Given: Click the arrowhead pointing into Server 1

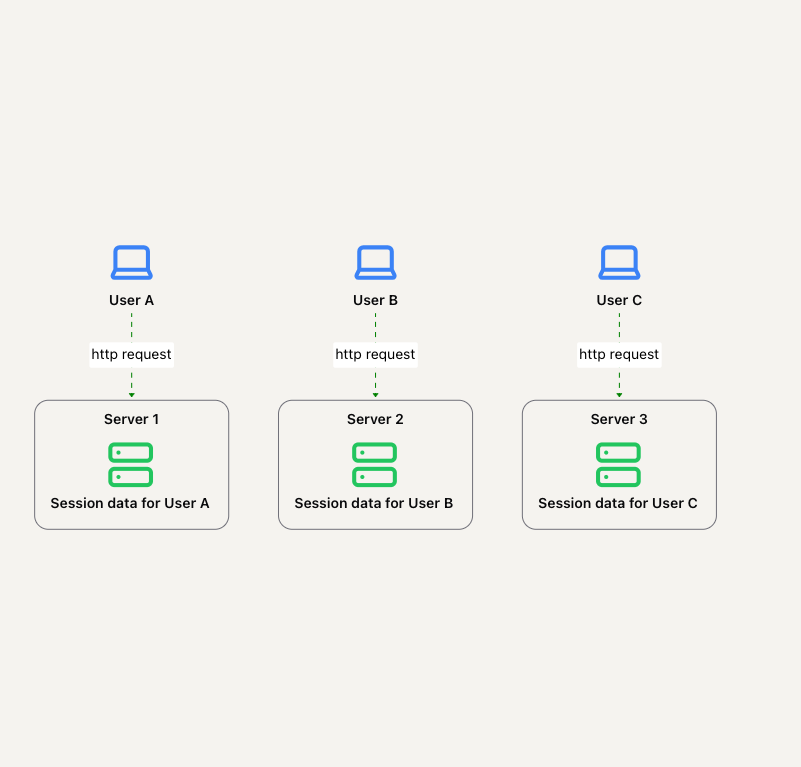Looking at the screenshot, I should pyautogui.click(x=131, y=394).
